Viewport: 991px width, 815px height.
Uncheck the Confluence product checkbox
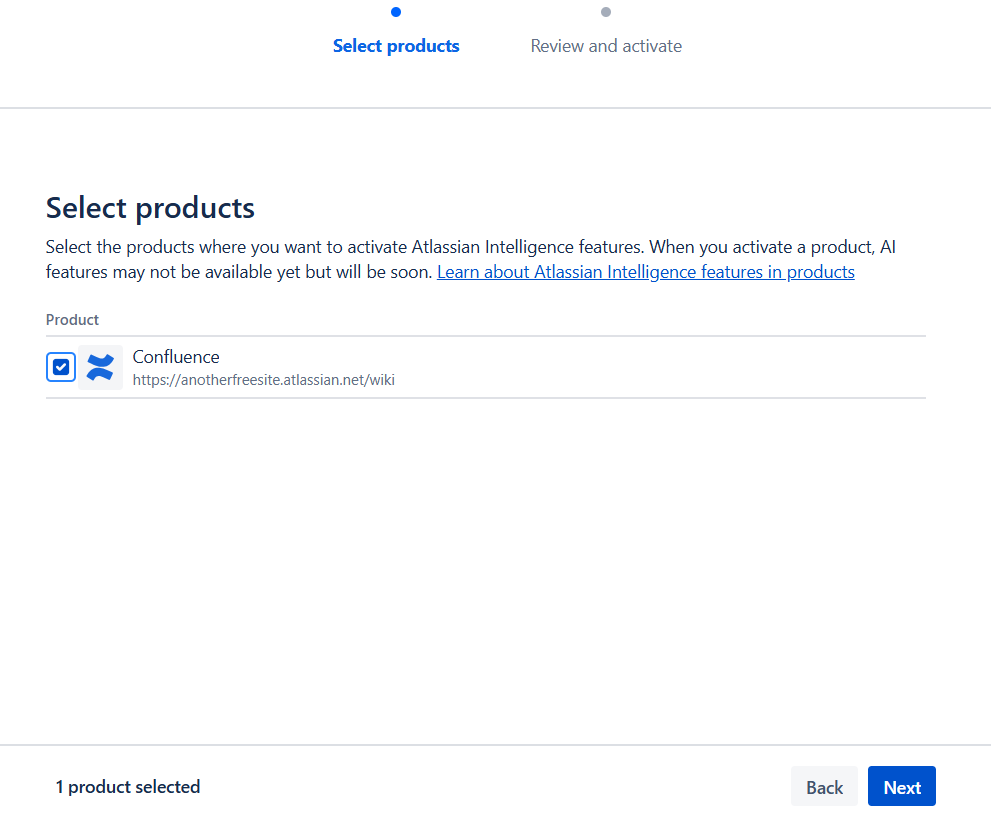[61, 367]
